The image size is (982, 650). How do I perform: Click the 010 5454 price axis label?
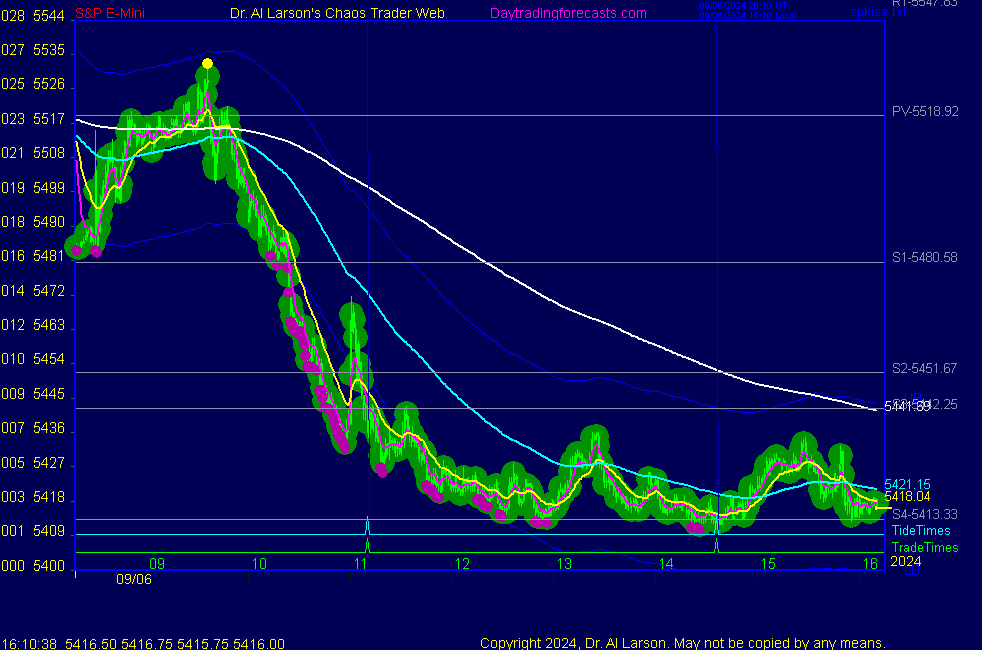[x=33, y=359]
